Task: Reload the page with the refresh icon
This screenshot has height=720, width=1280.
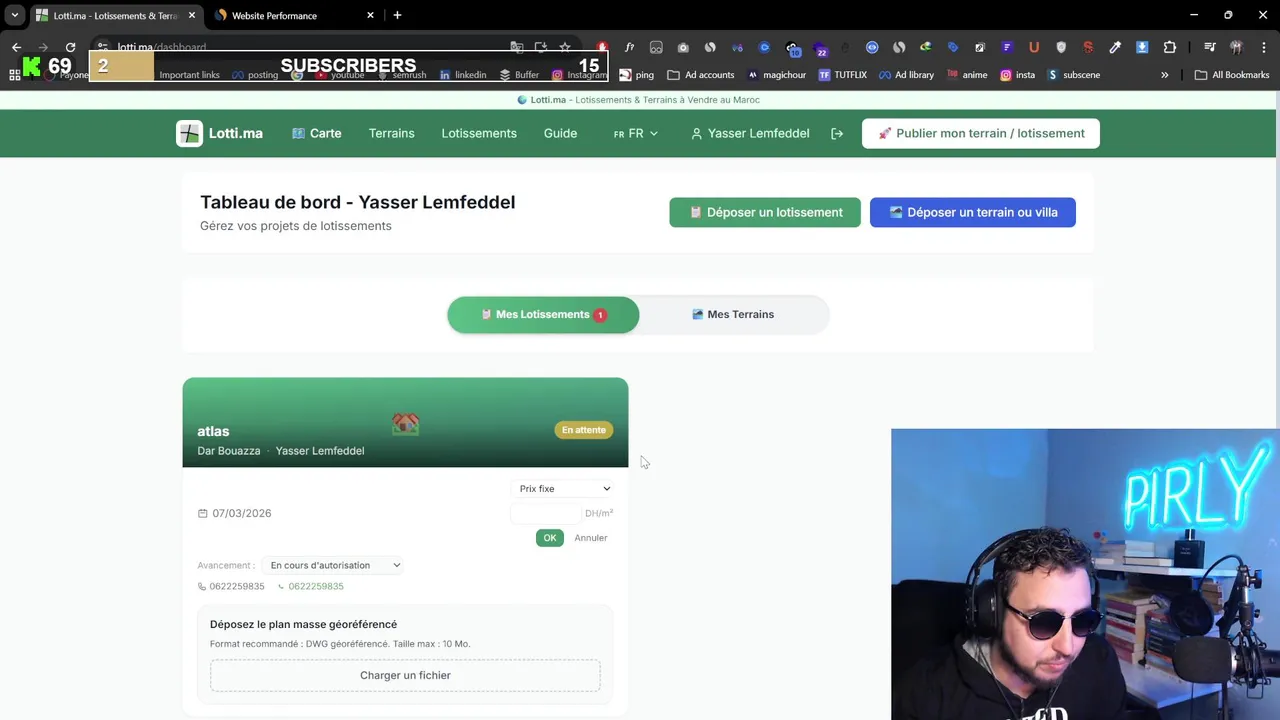Action: 70,47
